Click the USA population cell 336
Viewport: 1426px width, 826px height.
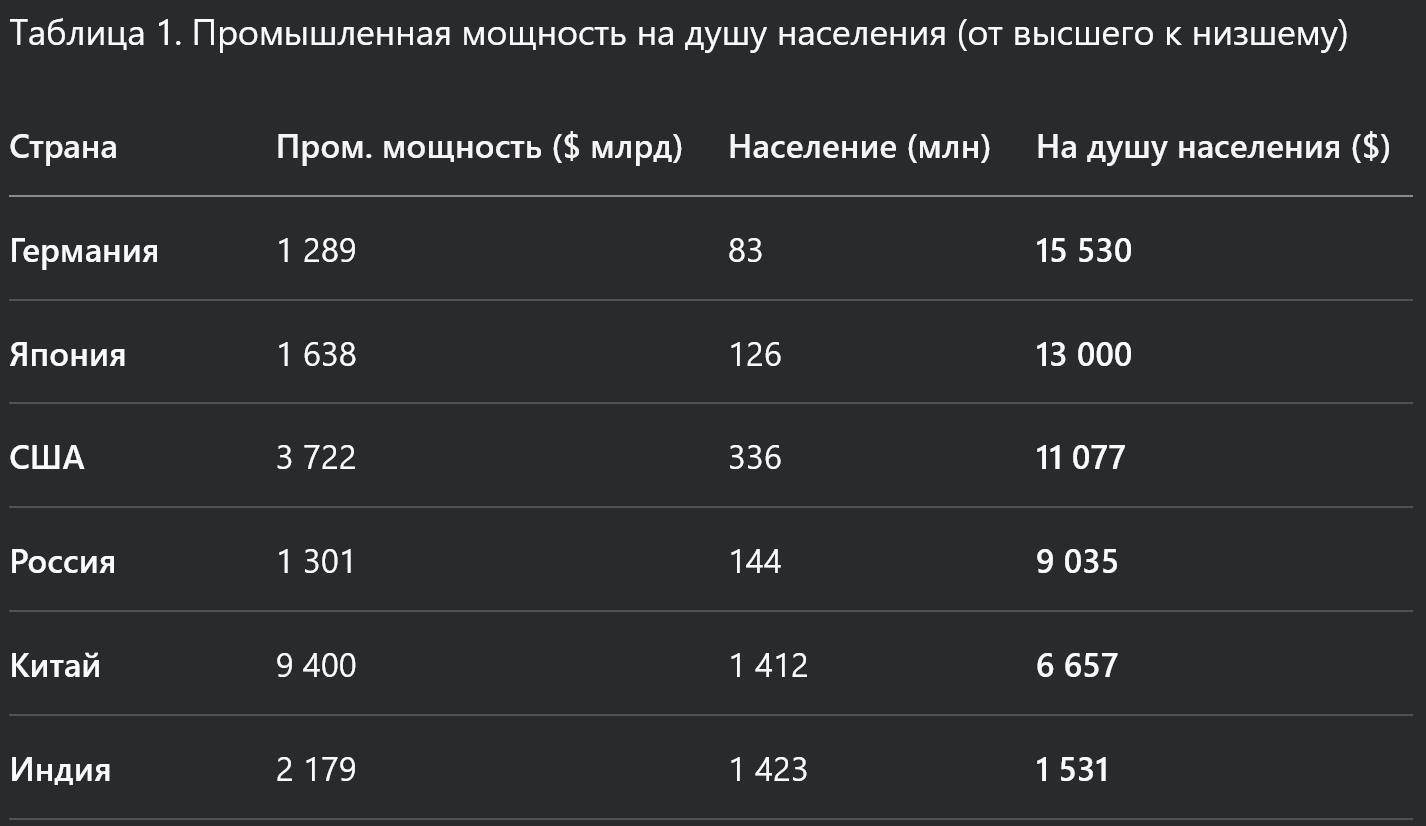tap(754, 458)
